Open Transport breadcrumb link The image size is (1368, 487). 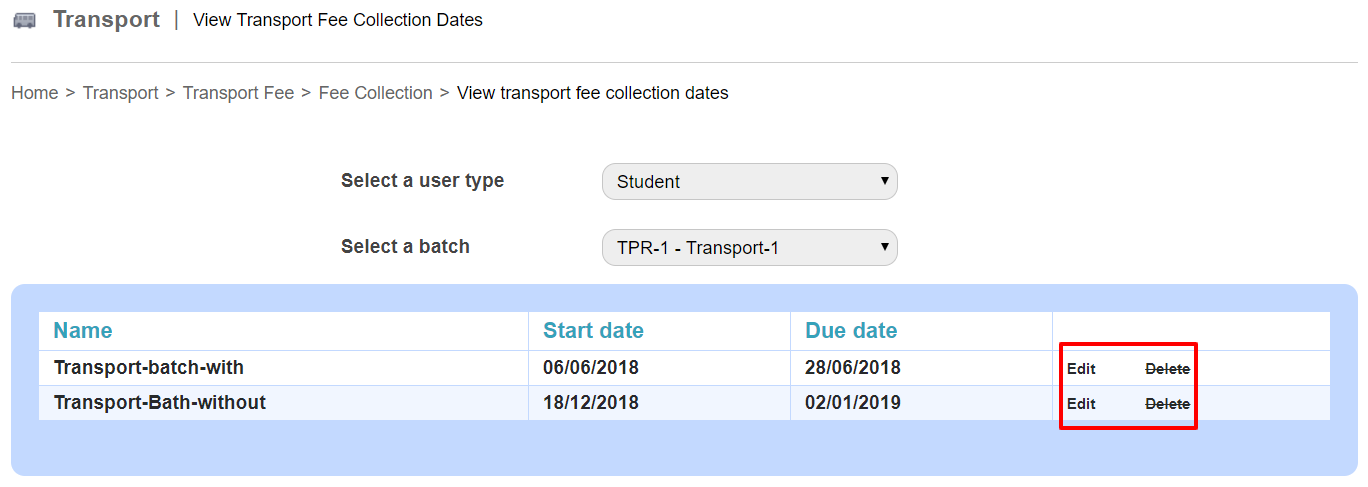pos(120,93)
